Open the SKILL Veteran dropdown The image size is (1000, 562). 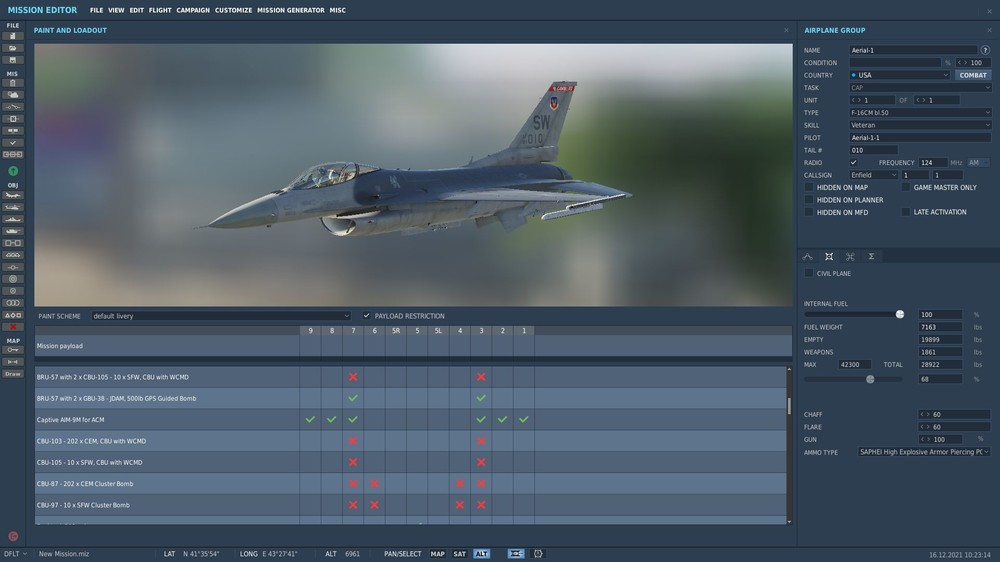[920, 125]
